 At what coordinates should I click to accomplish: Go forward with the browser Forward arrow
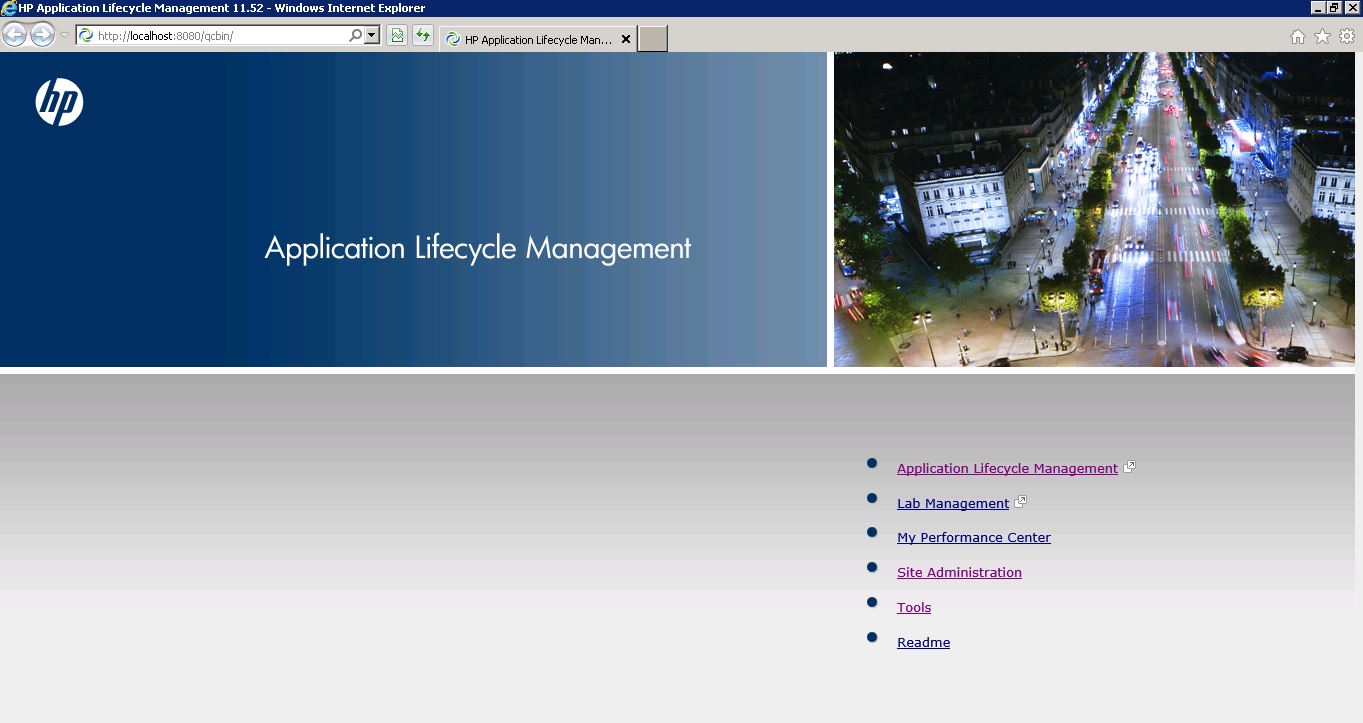42,36
